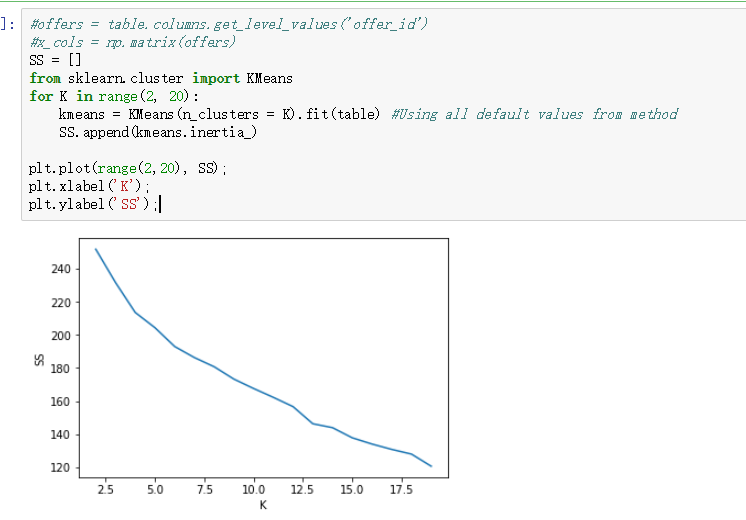The height and width of the screenshot is (520, 746).
Task: Click the comment '#Using all default values from method'
Action: tap(535, 114)
